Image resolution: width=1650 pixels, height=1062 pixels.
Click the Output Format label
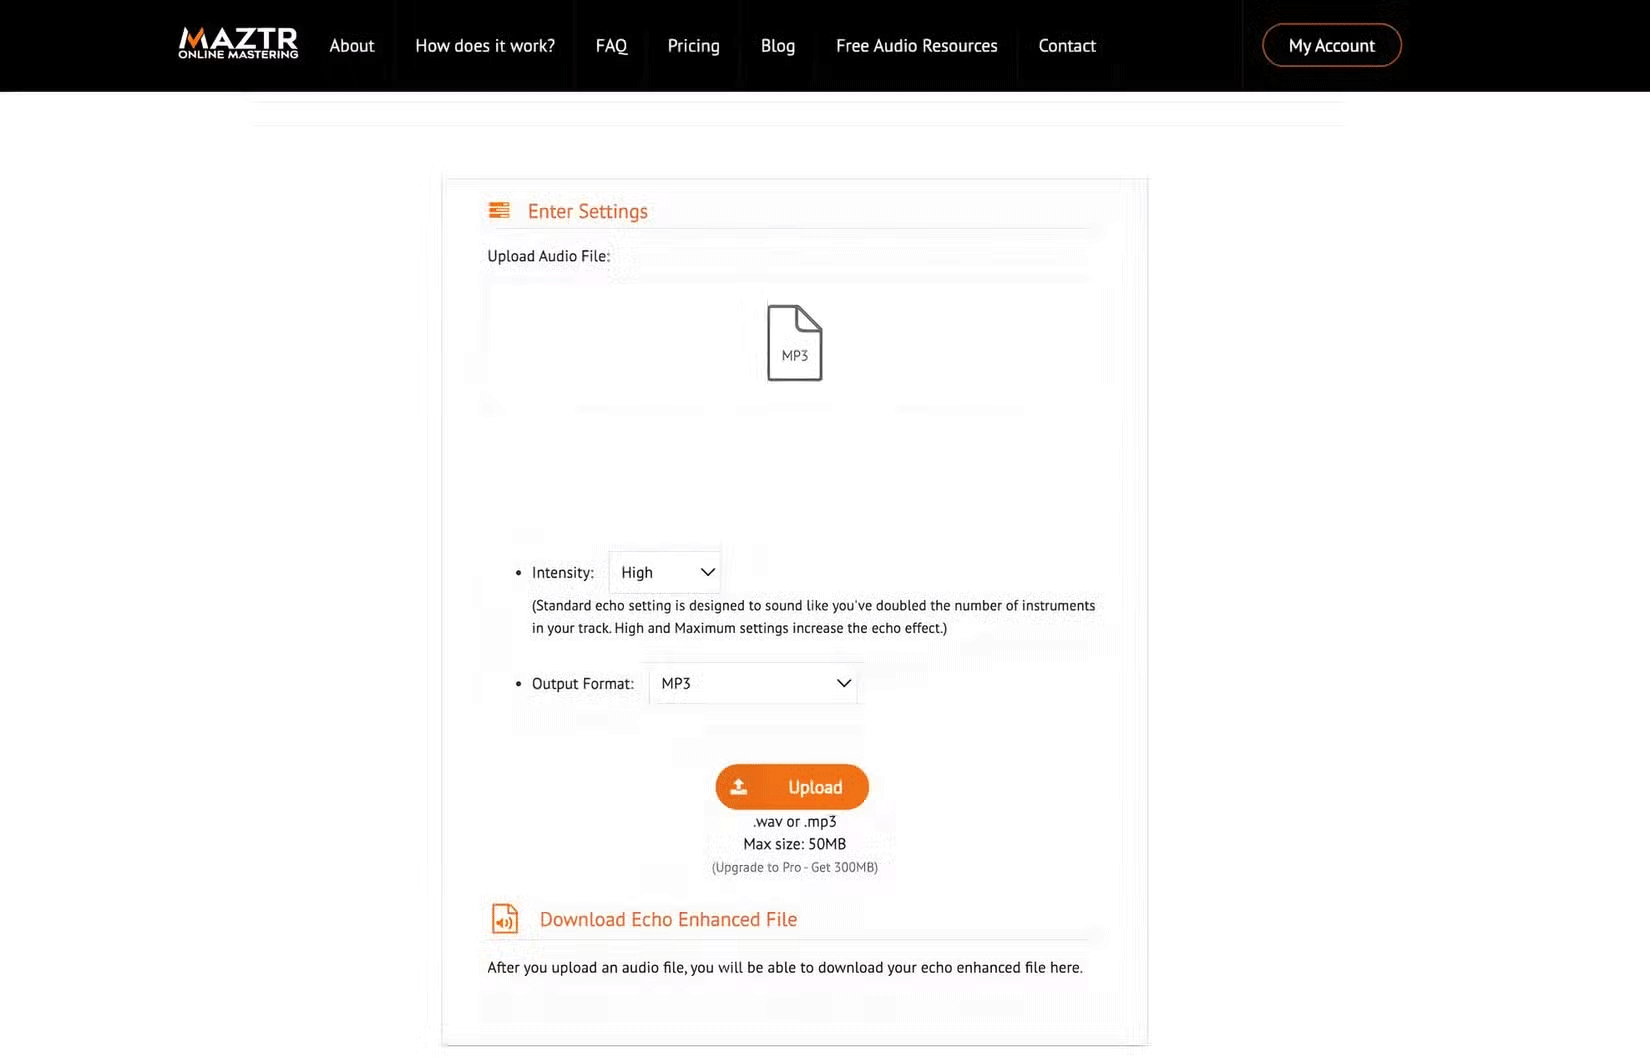point(583,684)
